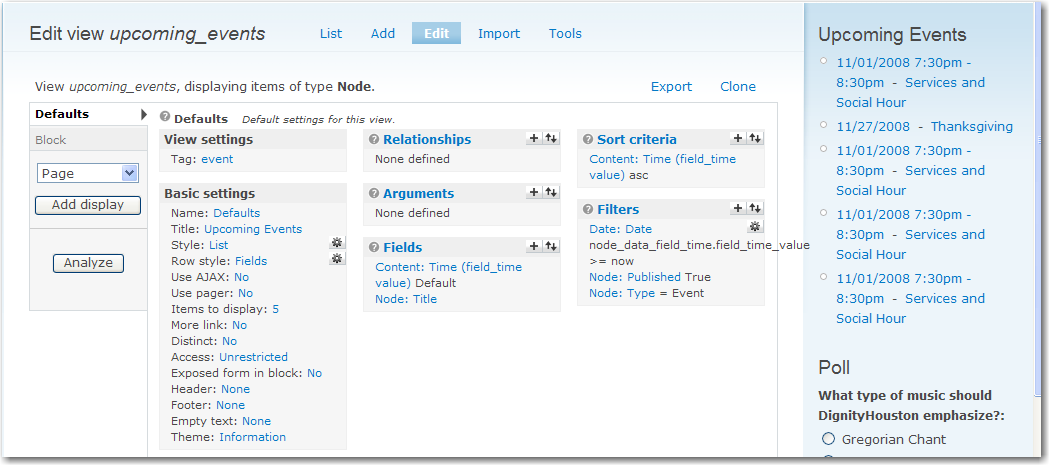Click the Filters help question icon
1049x465 pixels.
click(x=587, y=209)
